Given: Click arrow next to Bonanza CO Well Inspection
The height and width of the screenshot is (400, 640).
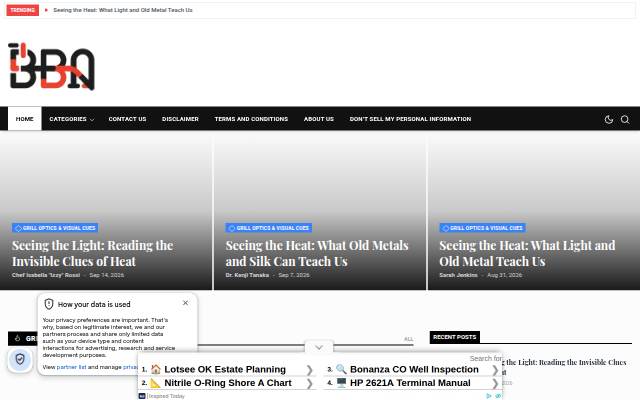Looking at the screenshot, I should (x=495, y=370).
